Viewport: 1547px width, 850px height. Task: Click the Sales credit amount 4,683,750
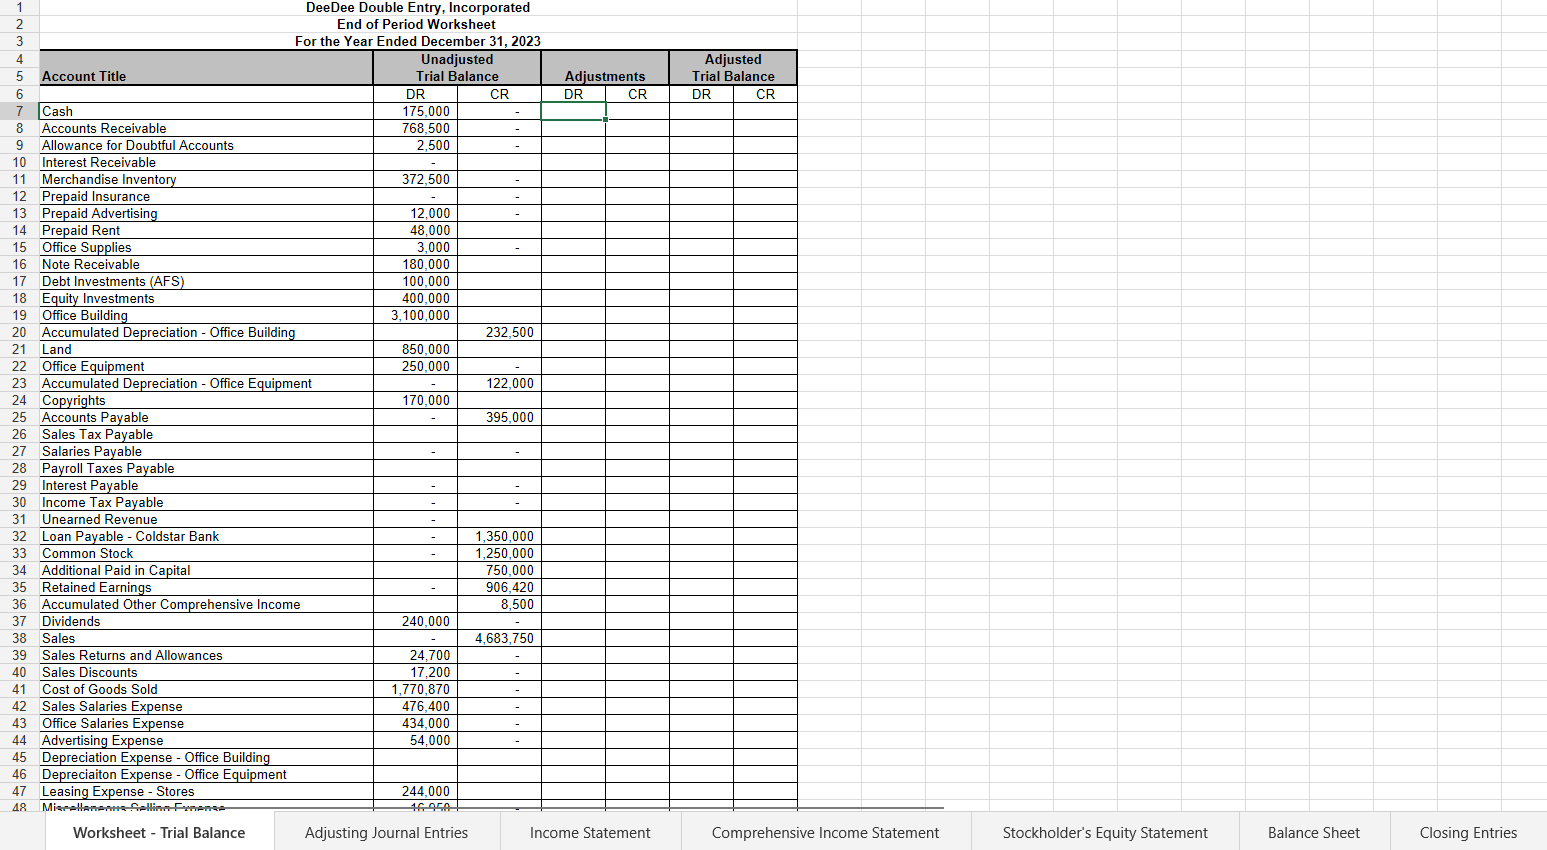[500, 638]
